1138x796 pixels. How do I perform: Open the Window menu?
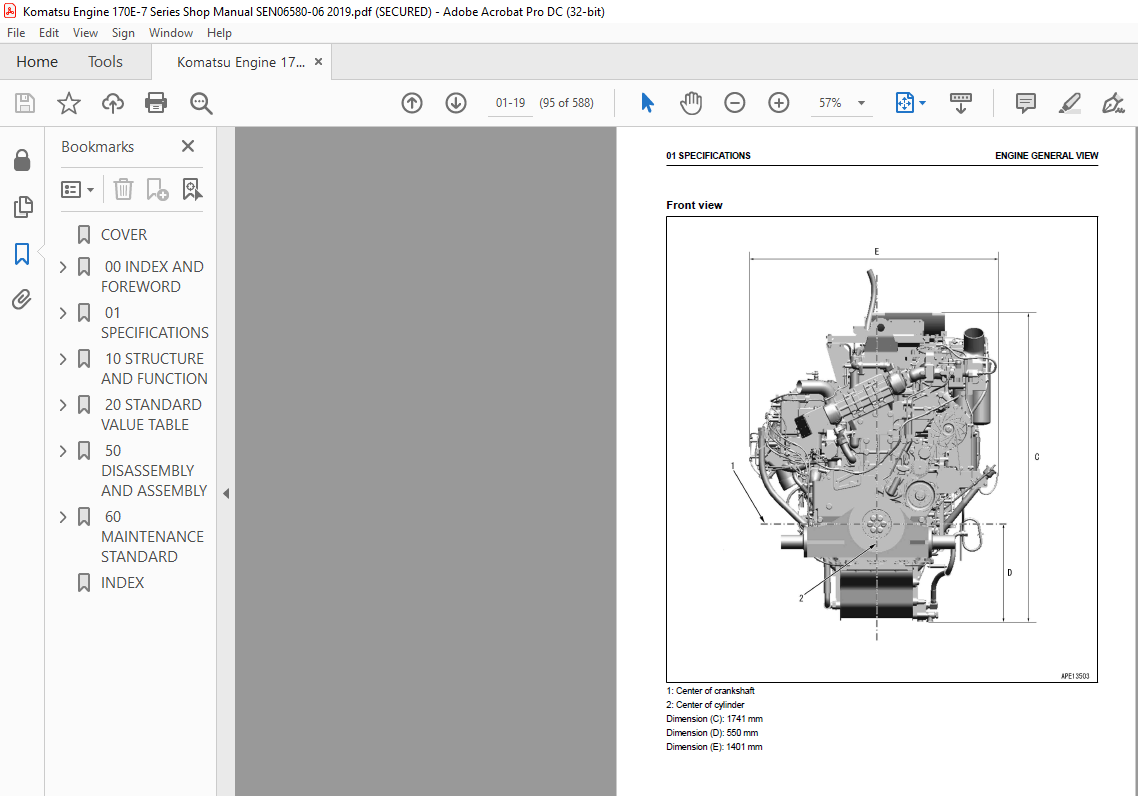coord(171,33)
